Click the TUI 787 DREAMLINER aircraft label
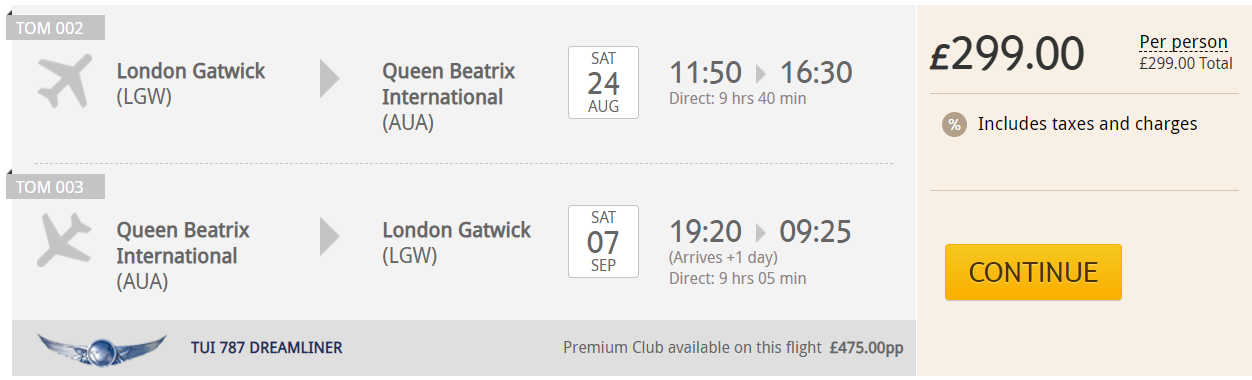Viewport: 1252px width, 380px height. (x=266, y=348)
